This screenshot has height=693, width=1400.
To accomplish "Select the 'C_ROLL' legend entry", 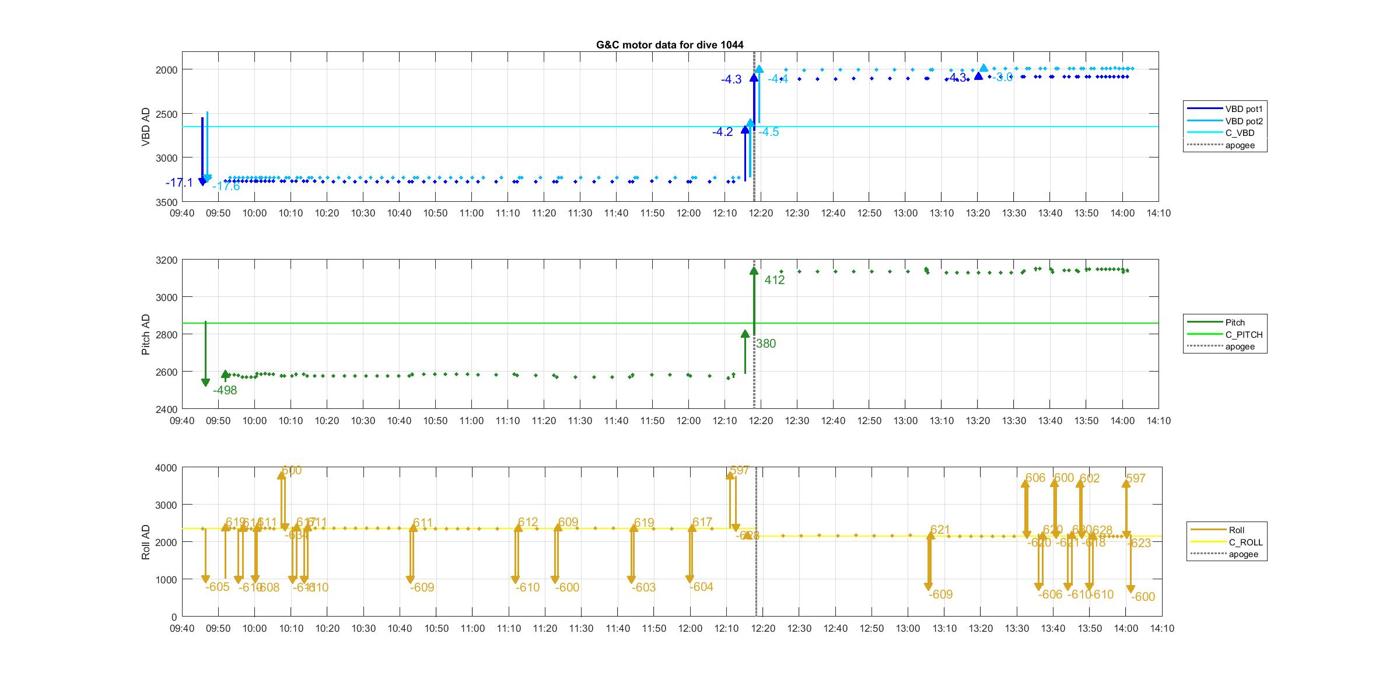I will click(1246, 542).
